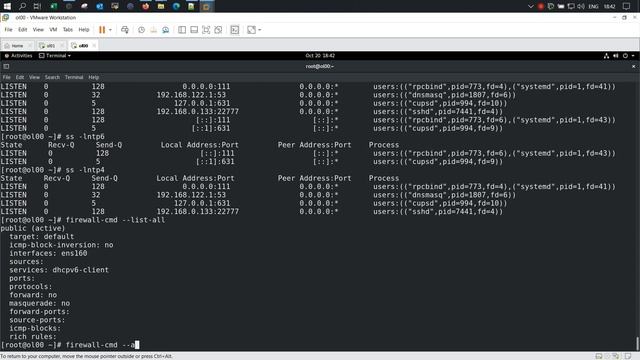
Task: Open Windows Start menu
Action: pos(7,6)
